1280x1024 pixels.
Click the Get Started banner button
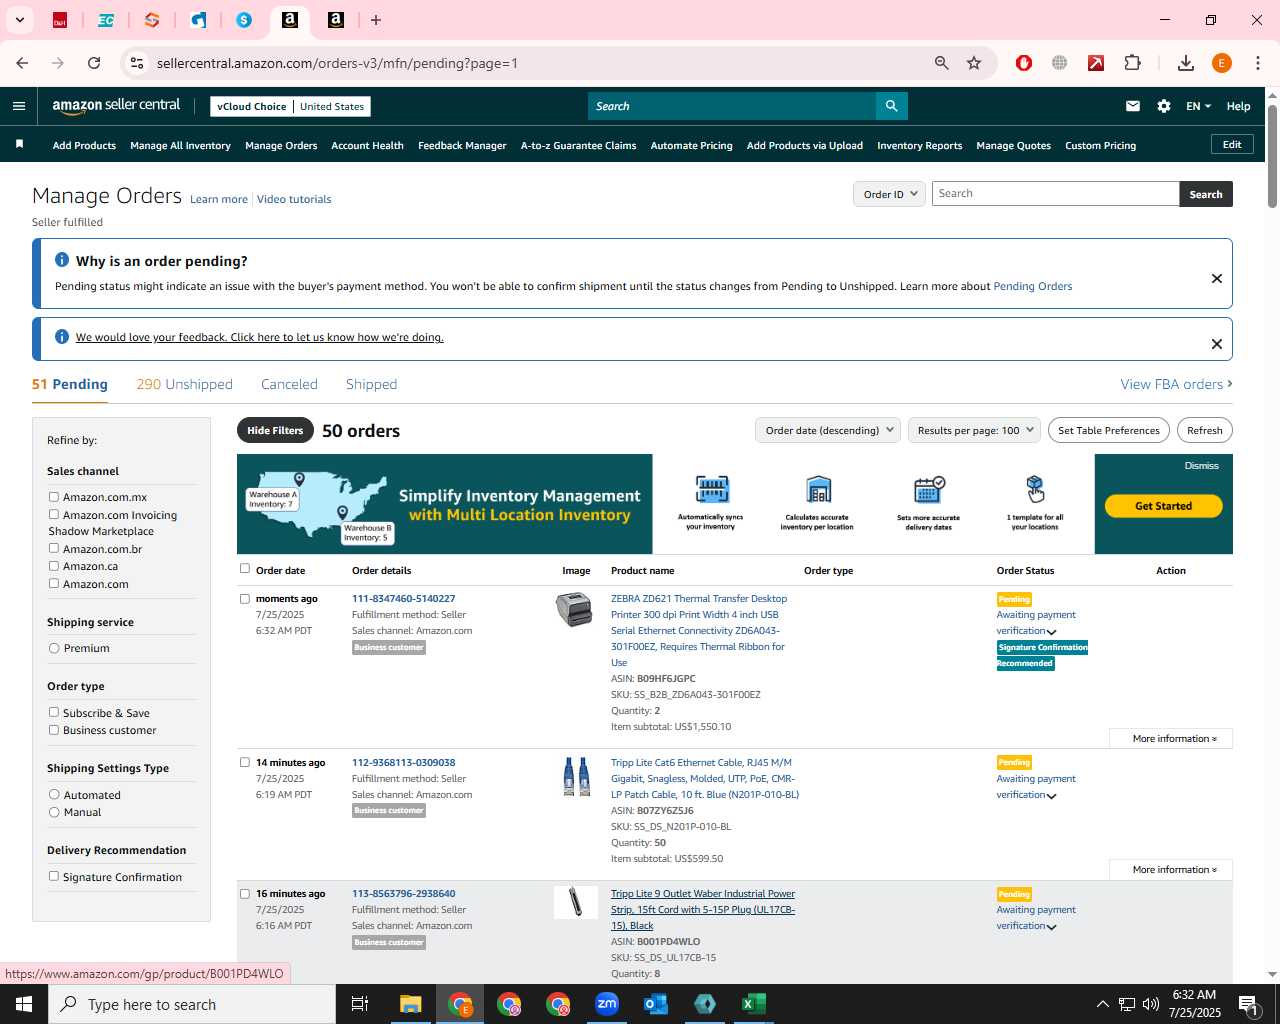pyautogui.click(x=1163, y=506)
